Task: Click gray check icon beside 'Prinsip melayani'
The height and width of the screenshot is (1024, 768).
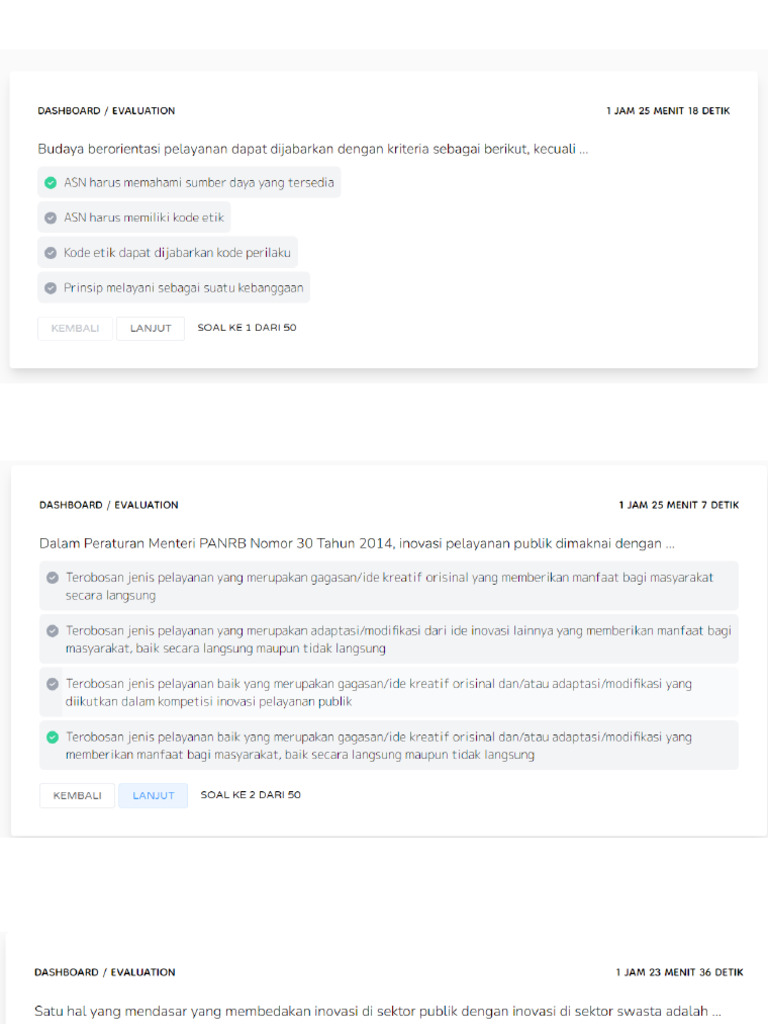Action: tap(50, 288)
